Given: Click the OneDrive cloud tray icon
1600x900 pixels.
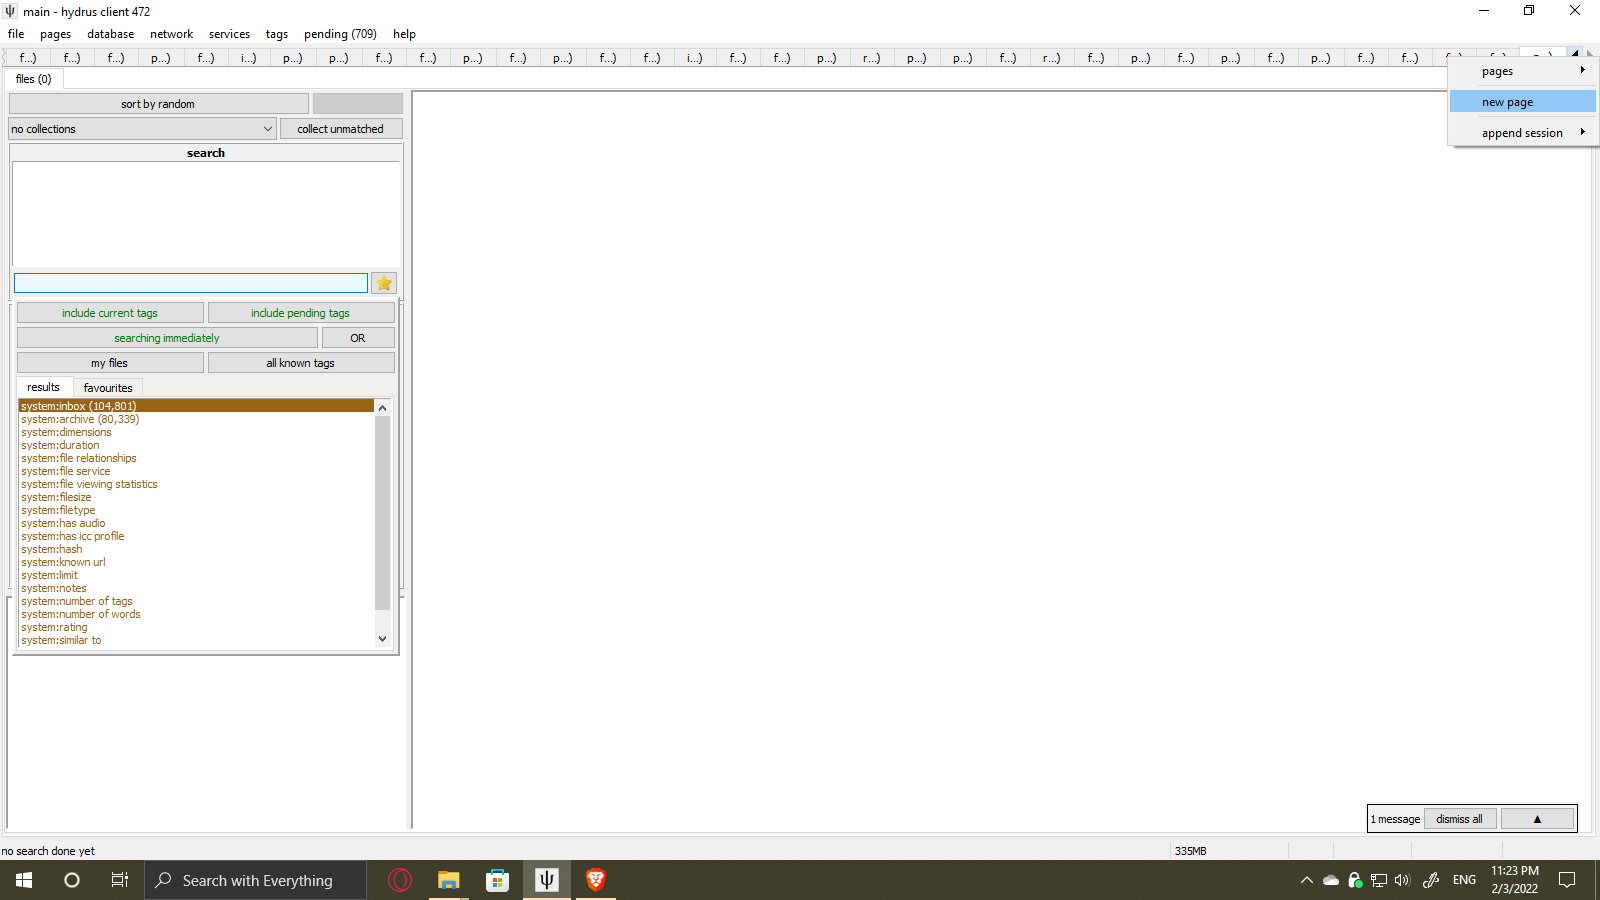Looking at the screenshot, I should coord(1331,880).
